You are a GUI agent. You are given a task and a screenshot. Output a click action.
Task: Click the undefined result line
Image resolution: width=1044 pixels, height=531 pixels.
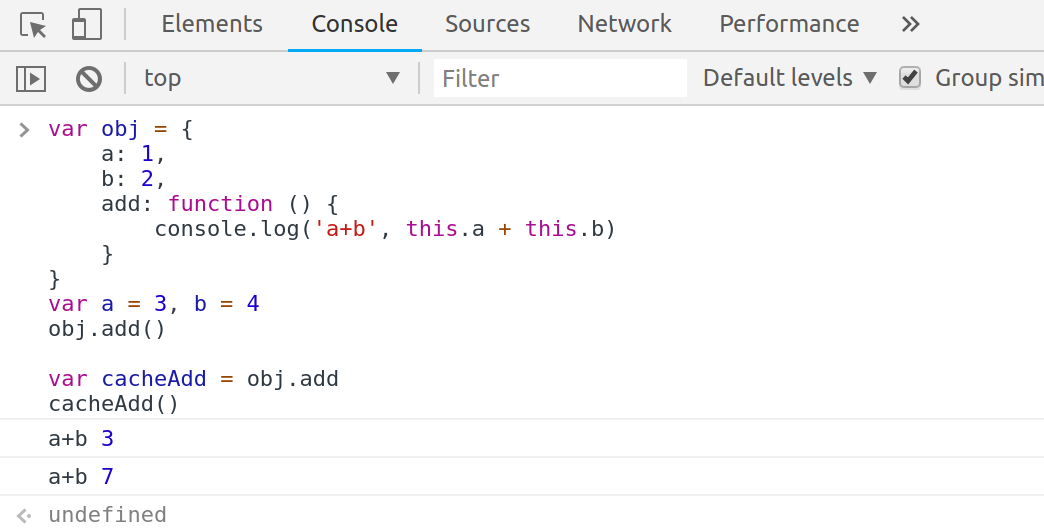point(107,515)
